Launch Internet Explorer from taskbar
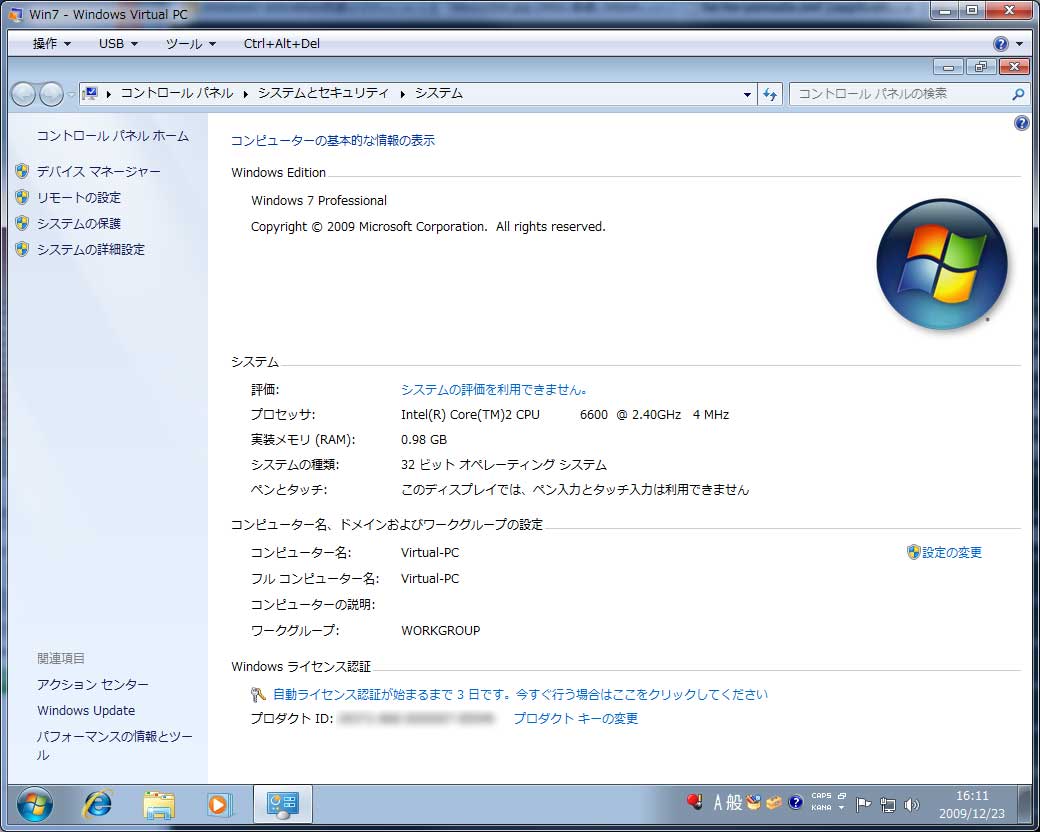This screenshot has width=1040, height=832. (x=98, y=805)
